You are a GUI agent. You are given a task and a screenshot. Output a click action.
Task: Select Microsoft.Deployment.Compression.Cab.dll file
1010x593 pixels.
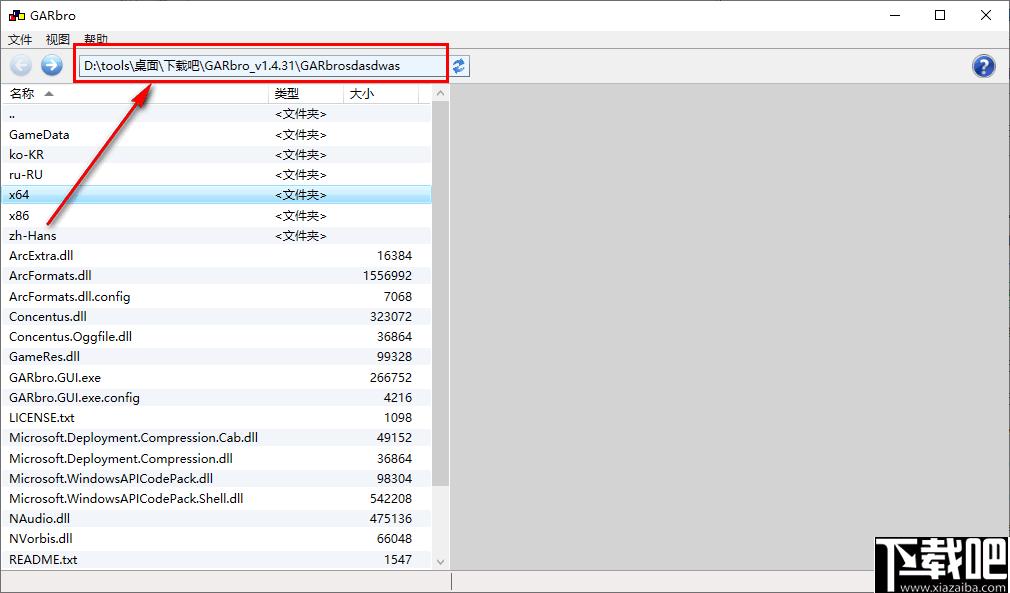coord(215,438)
